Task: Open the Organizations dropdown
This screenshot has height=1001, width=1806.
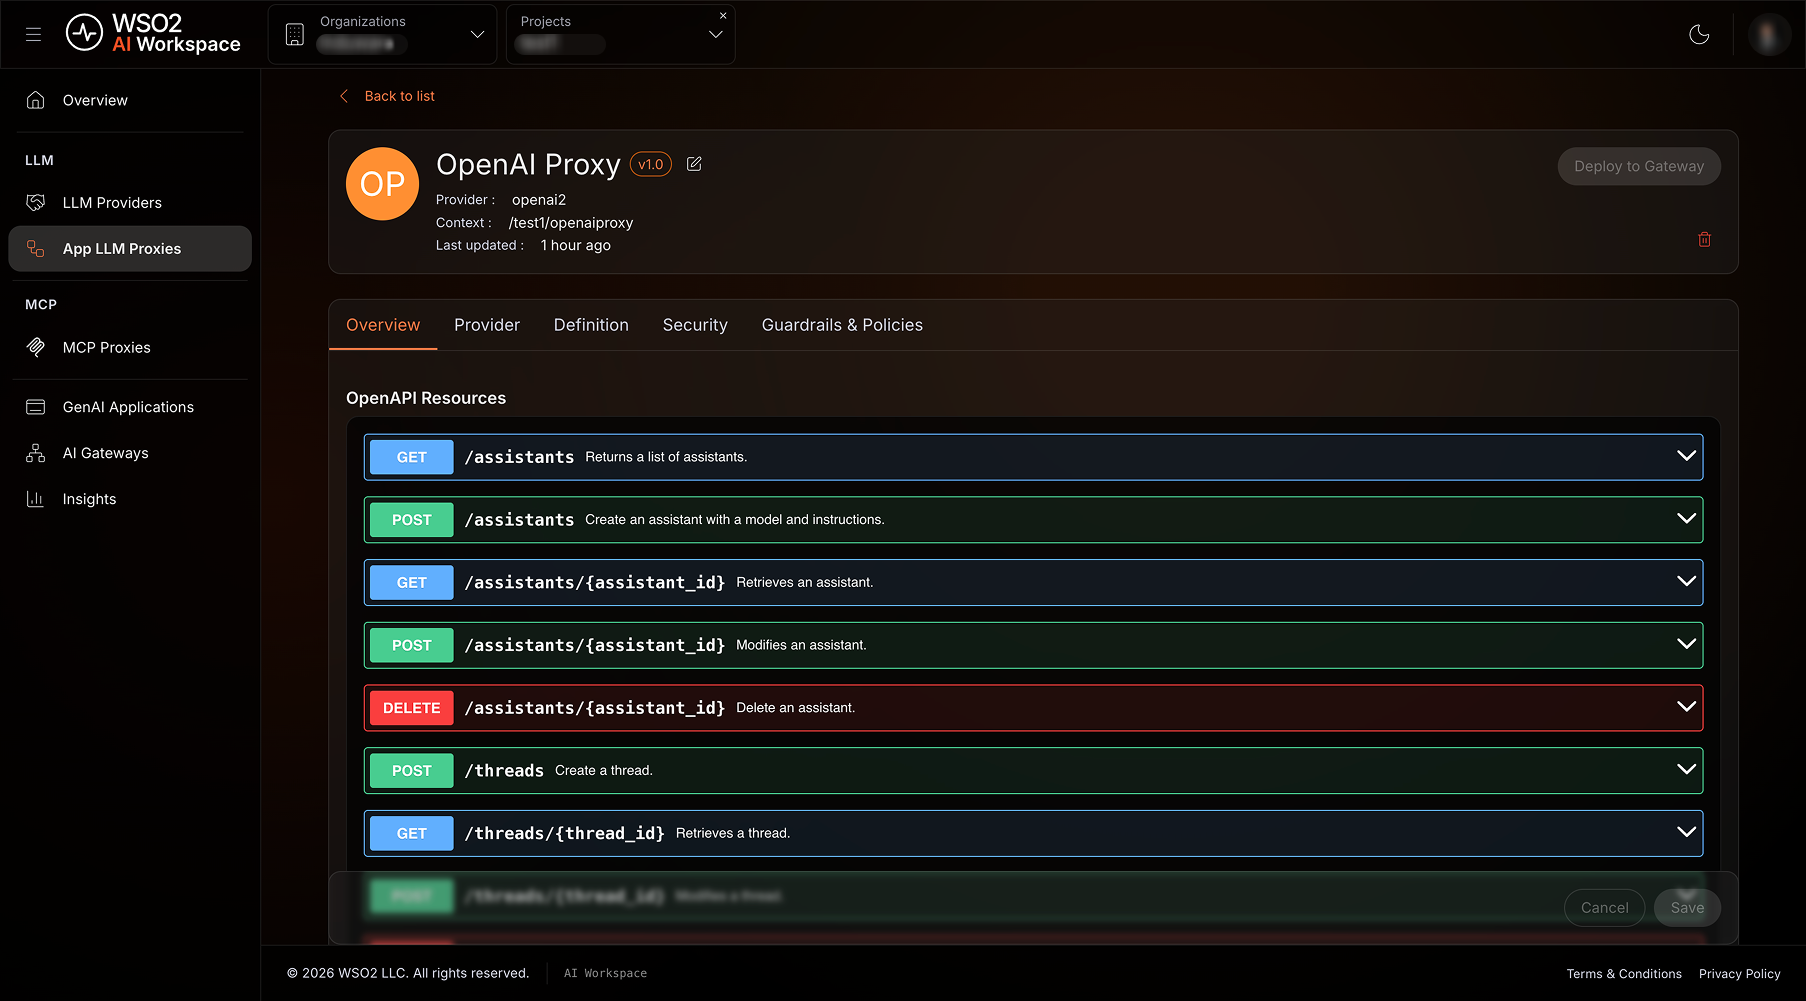Action: (x=382, y=34)
